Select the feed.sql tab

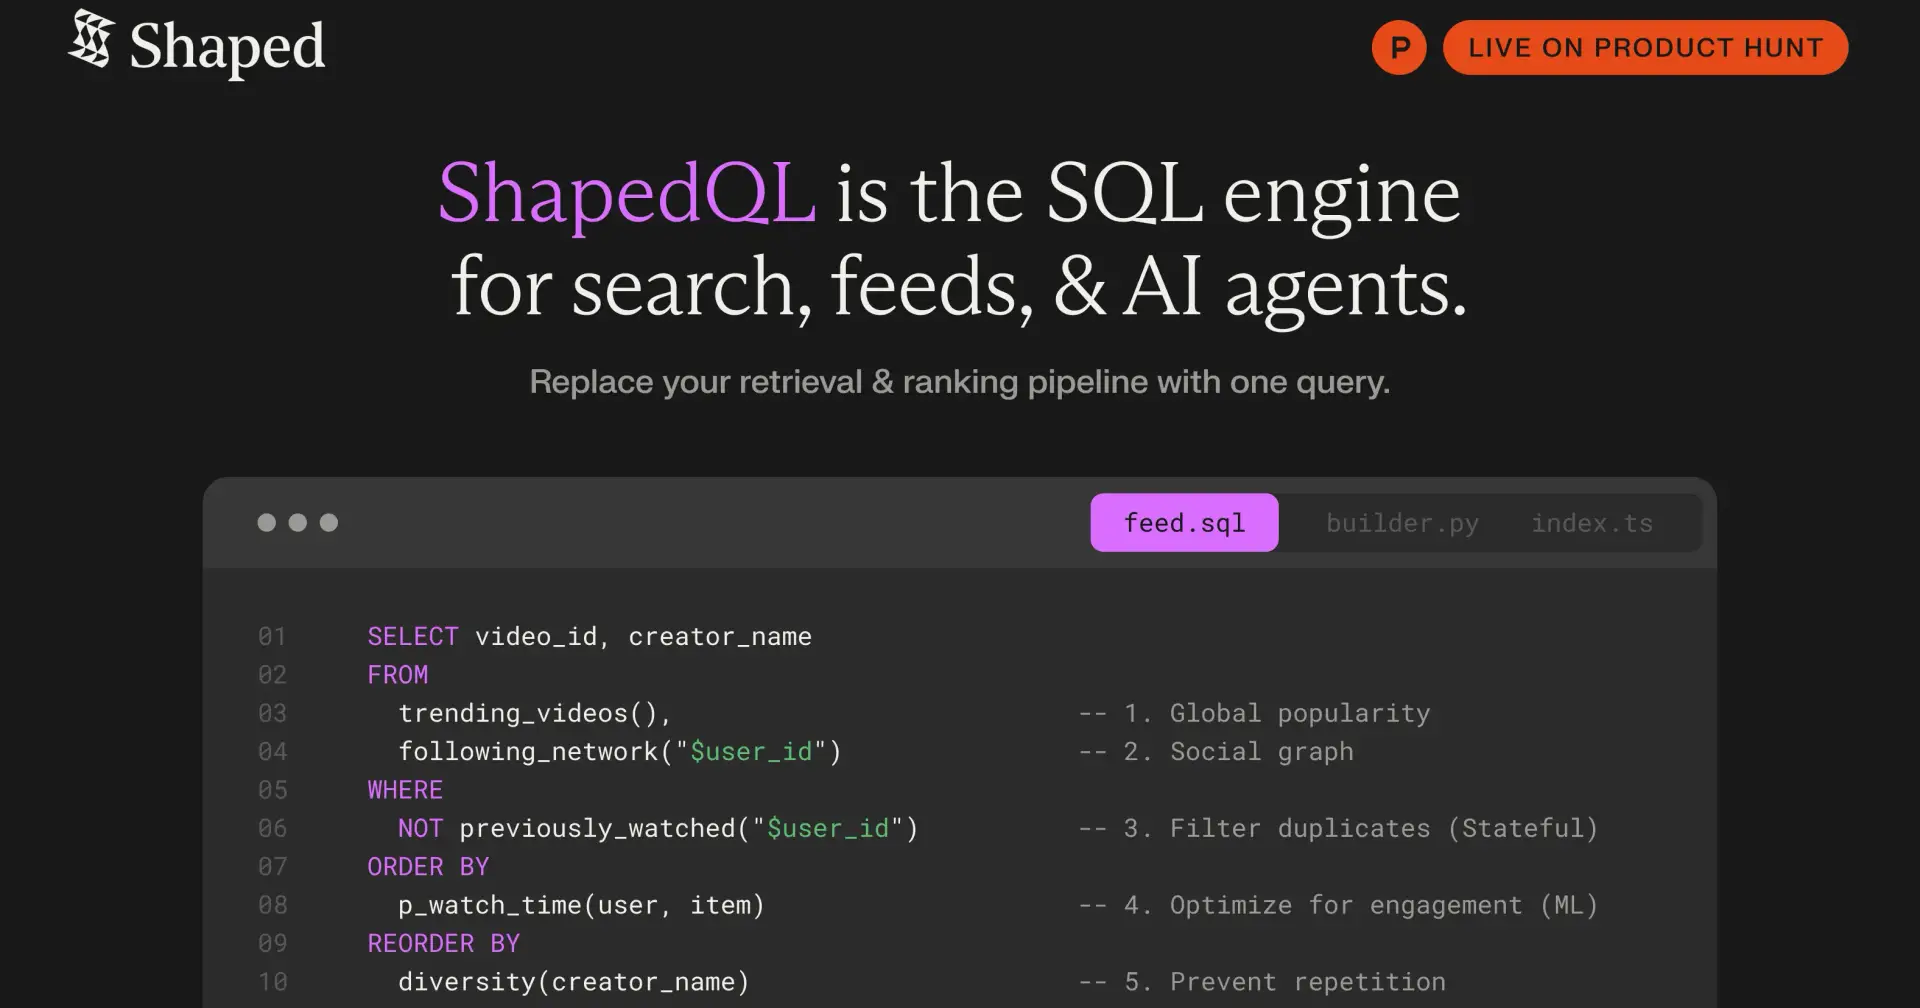pyautogui.click(x=1183, y=522)
